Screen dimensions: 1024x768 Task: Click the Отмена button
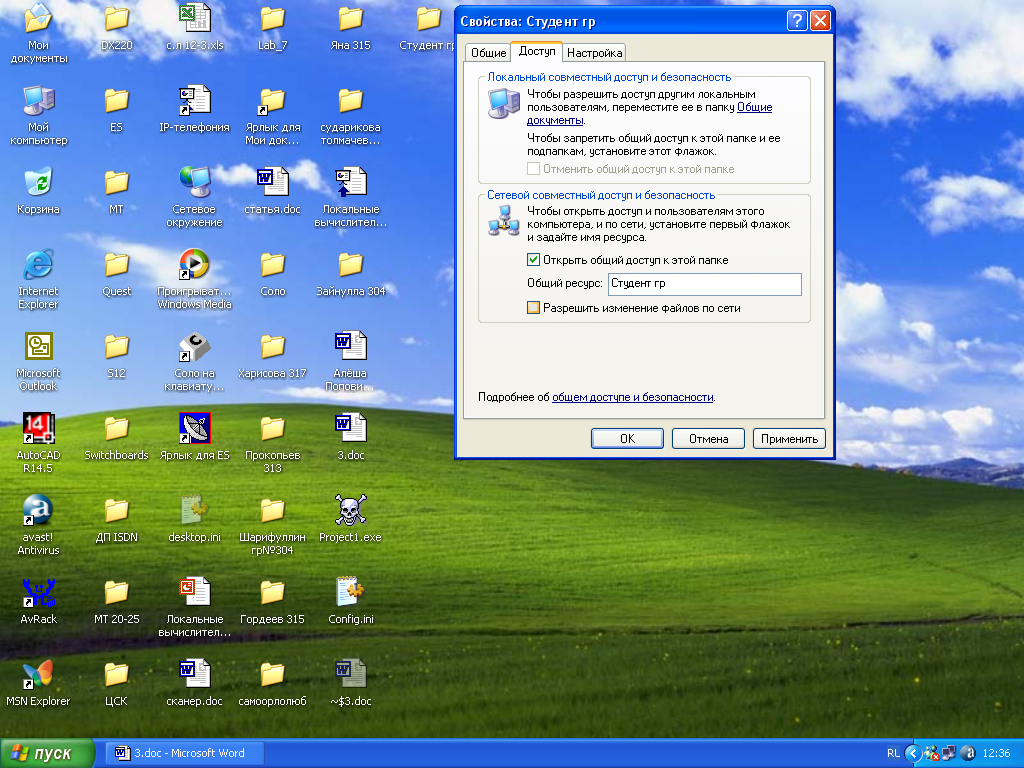coord(708,439)
